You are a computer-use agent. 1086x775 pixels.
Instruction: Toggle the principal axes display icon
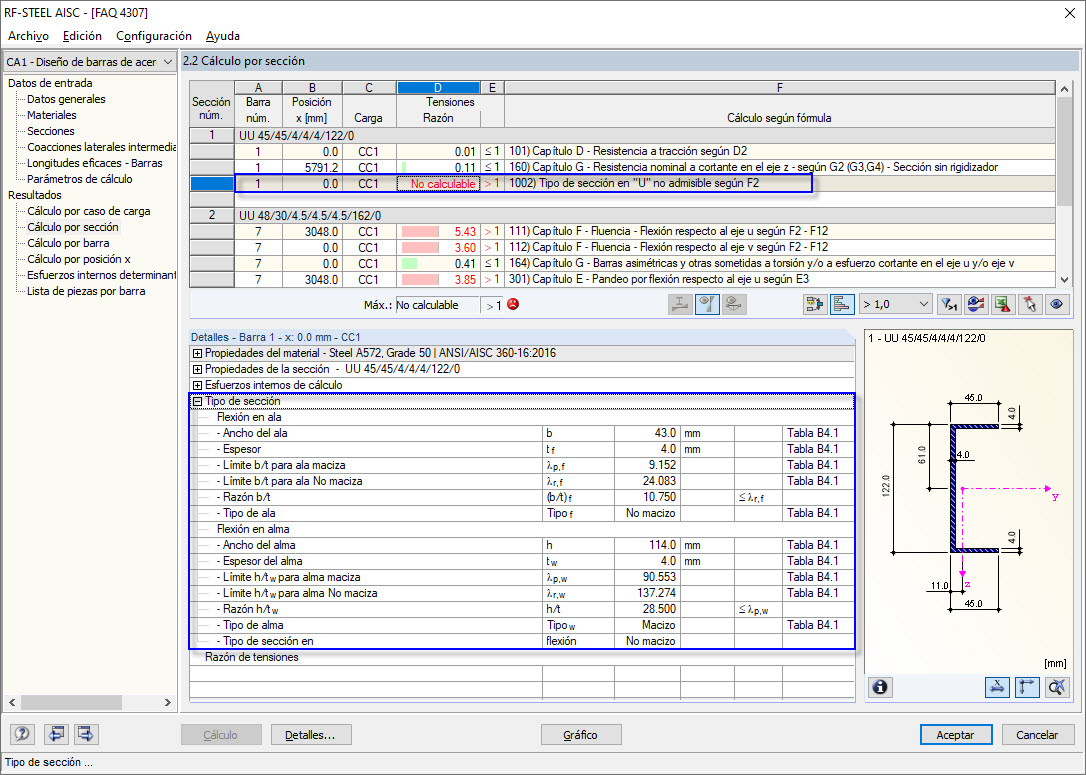[x=1026, y=687]
